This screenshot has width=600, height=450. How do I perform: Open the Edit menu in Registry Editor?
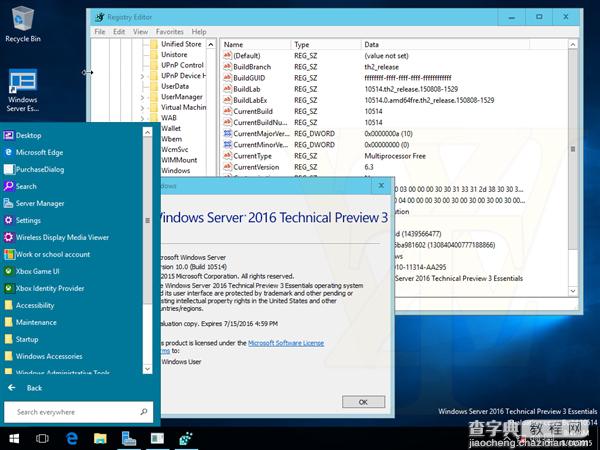(119, 32)
